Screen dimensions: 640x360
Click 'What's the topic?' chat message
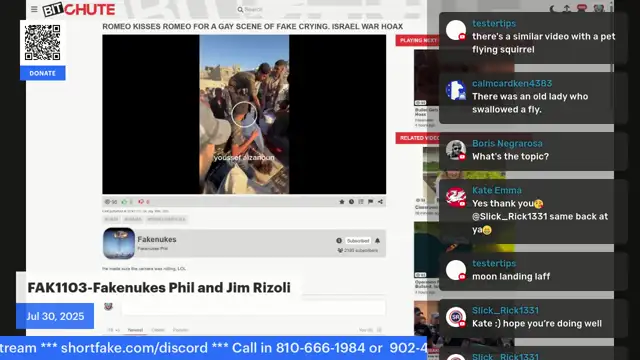coord(510,157)
